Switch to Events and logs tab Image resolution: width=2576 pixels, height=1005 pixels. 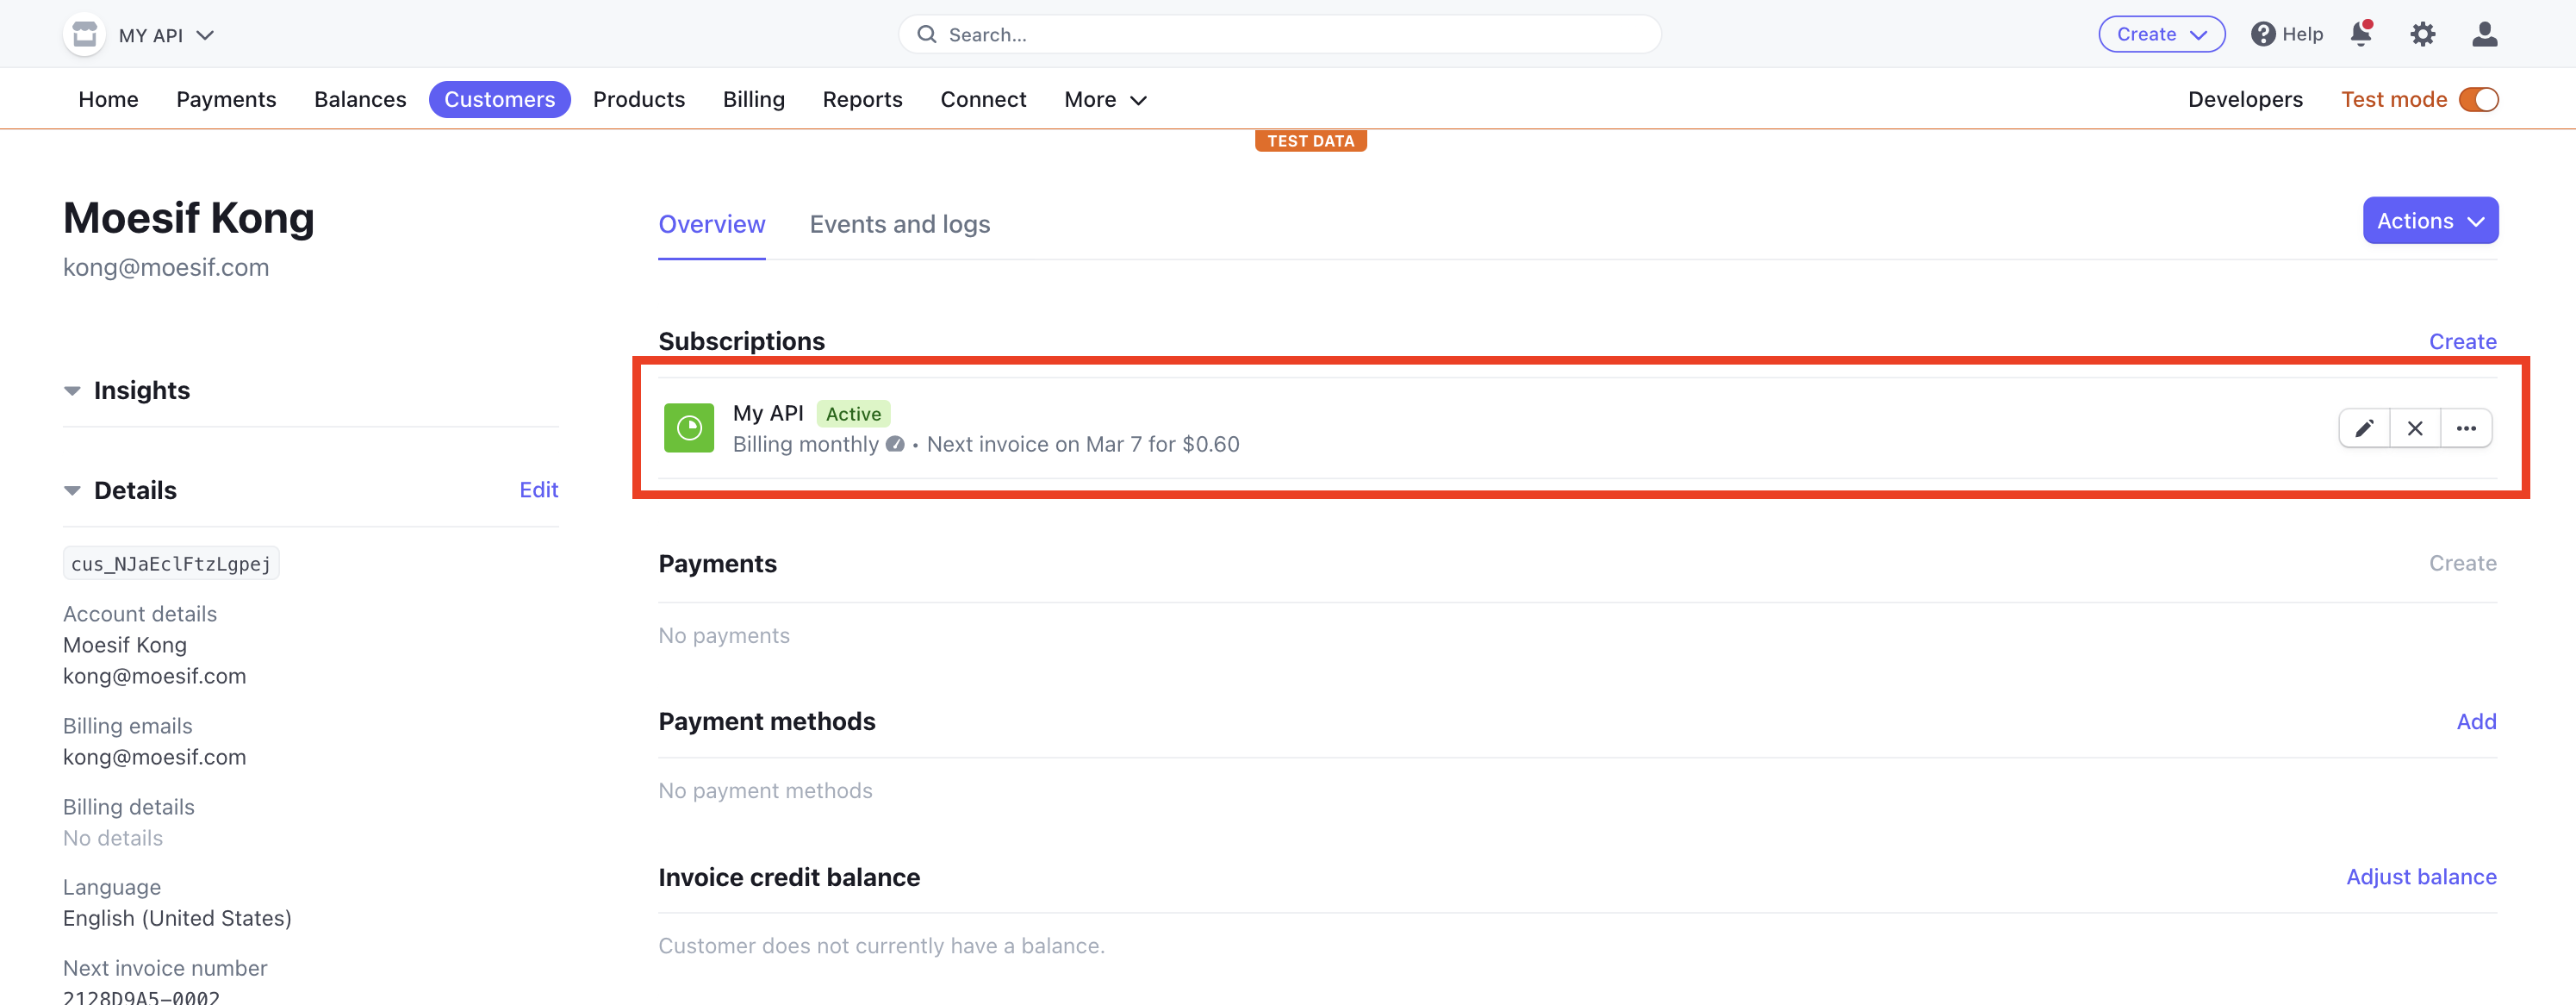(x=899, y=224)
